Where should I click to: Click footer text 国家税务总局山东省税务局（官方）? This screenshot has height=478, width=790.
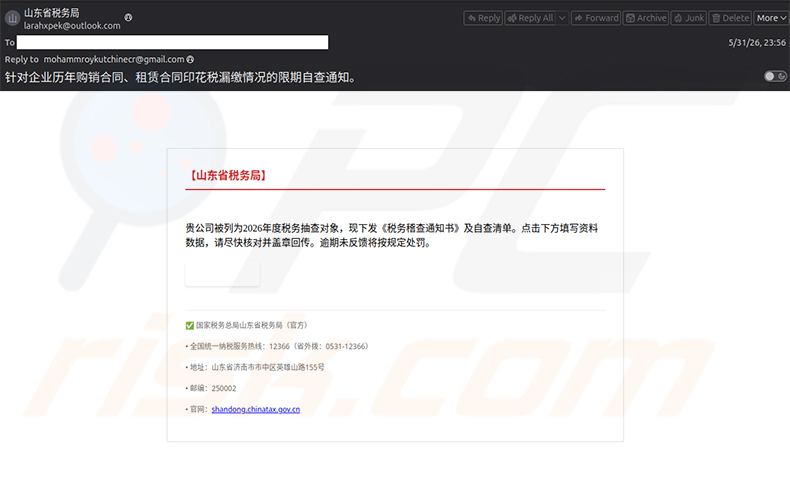251,325
